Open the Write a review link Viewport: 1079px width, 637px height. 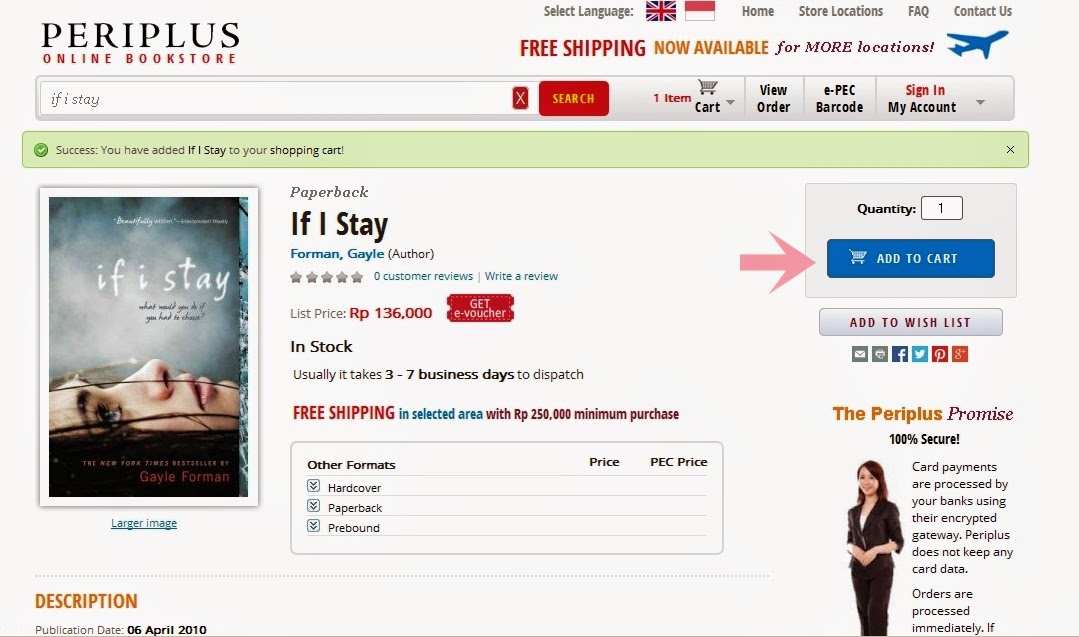521,276
